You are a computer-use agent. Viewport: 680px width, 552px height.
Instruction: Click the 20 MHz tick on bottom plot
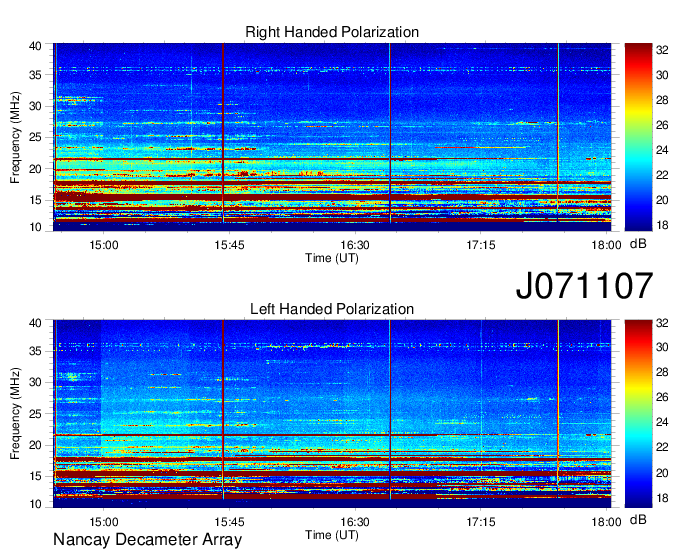(35, 445)
